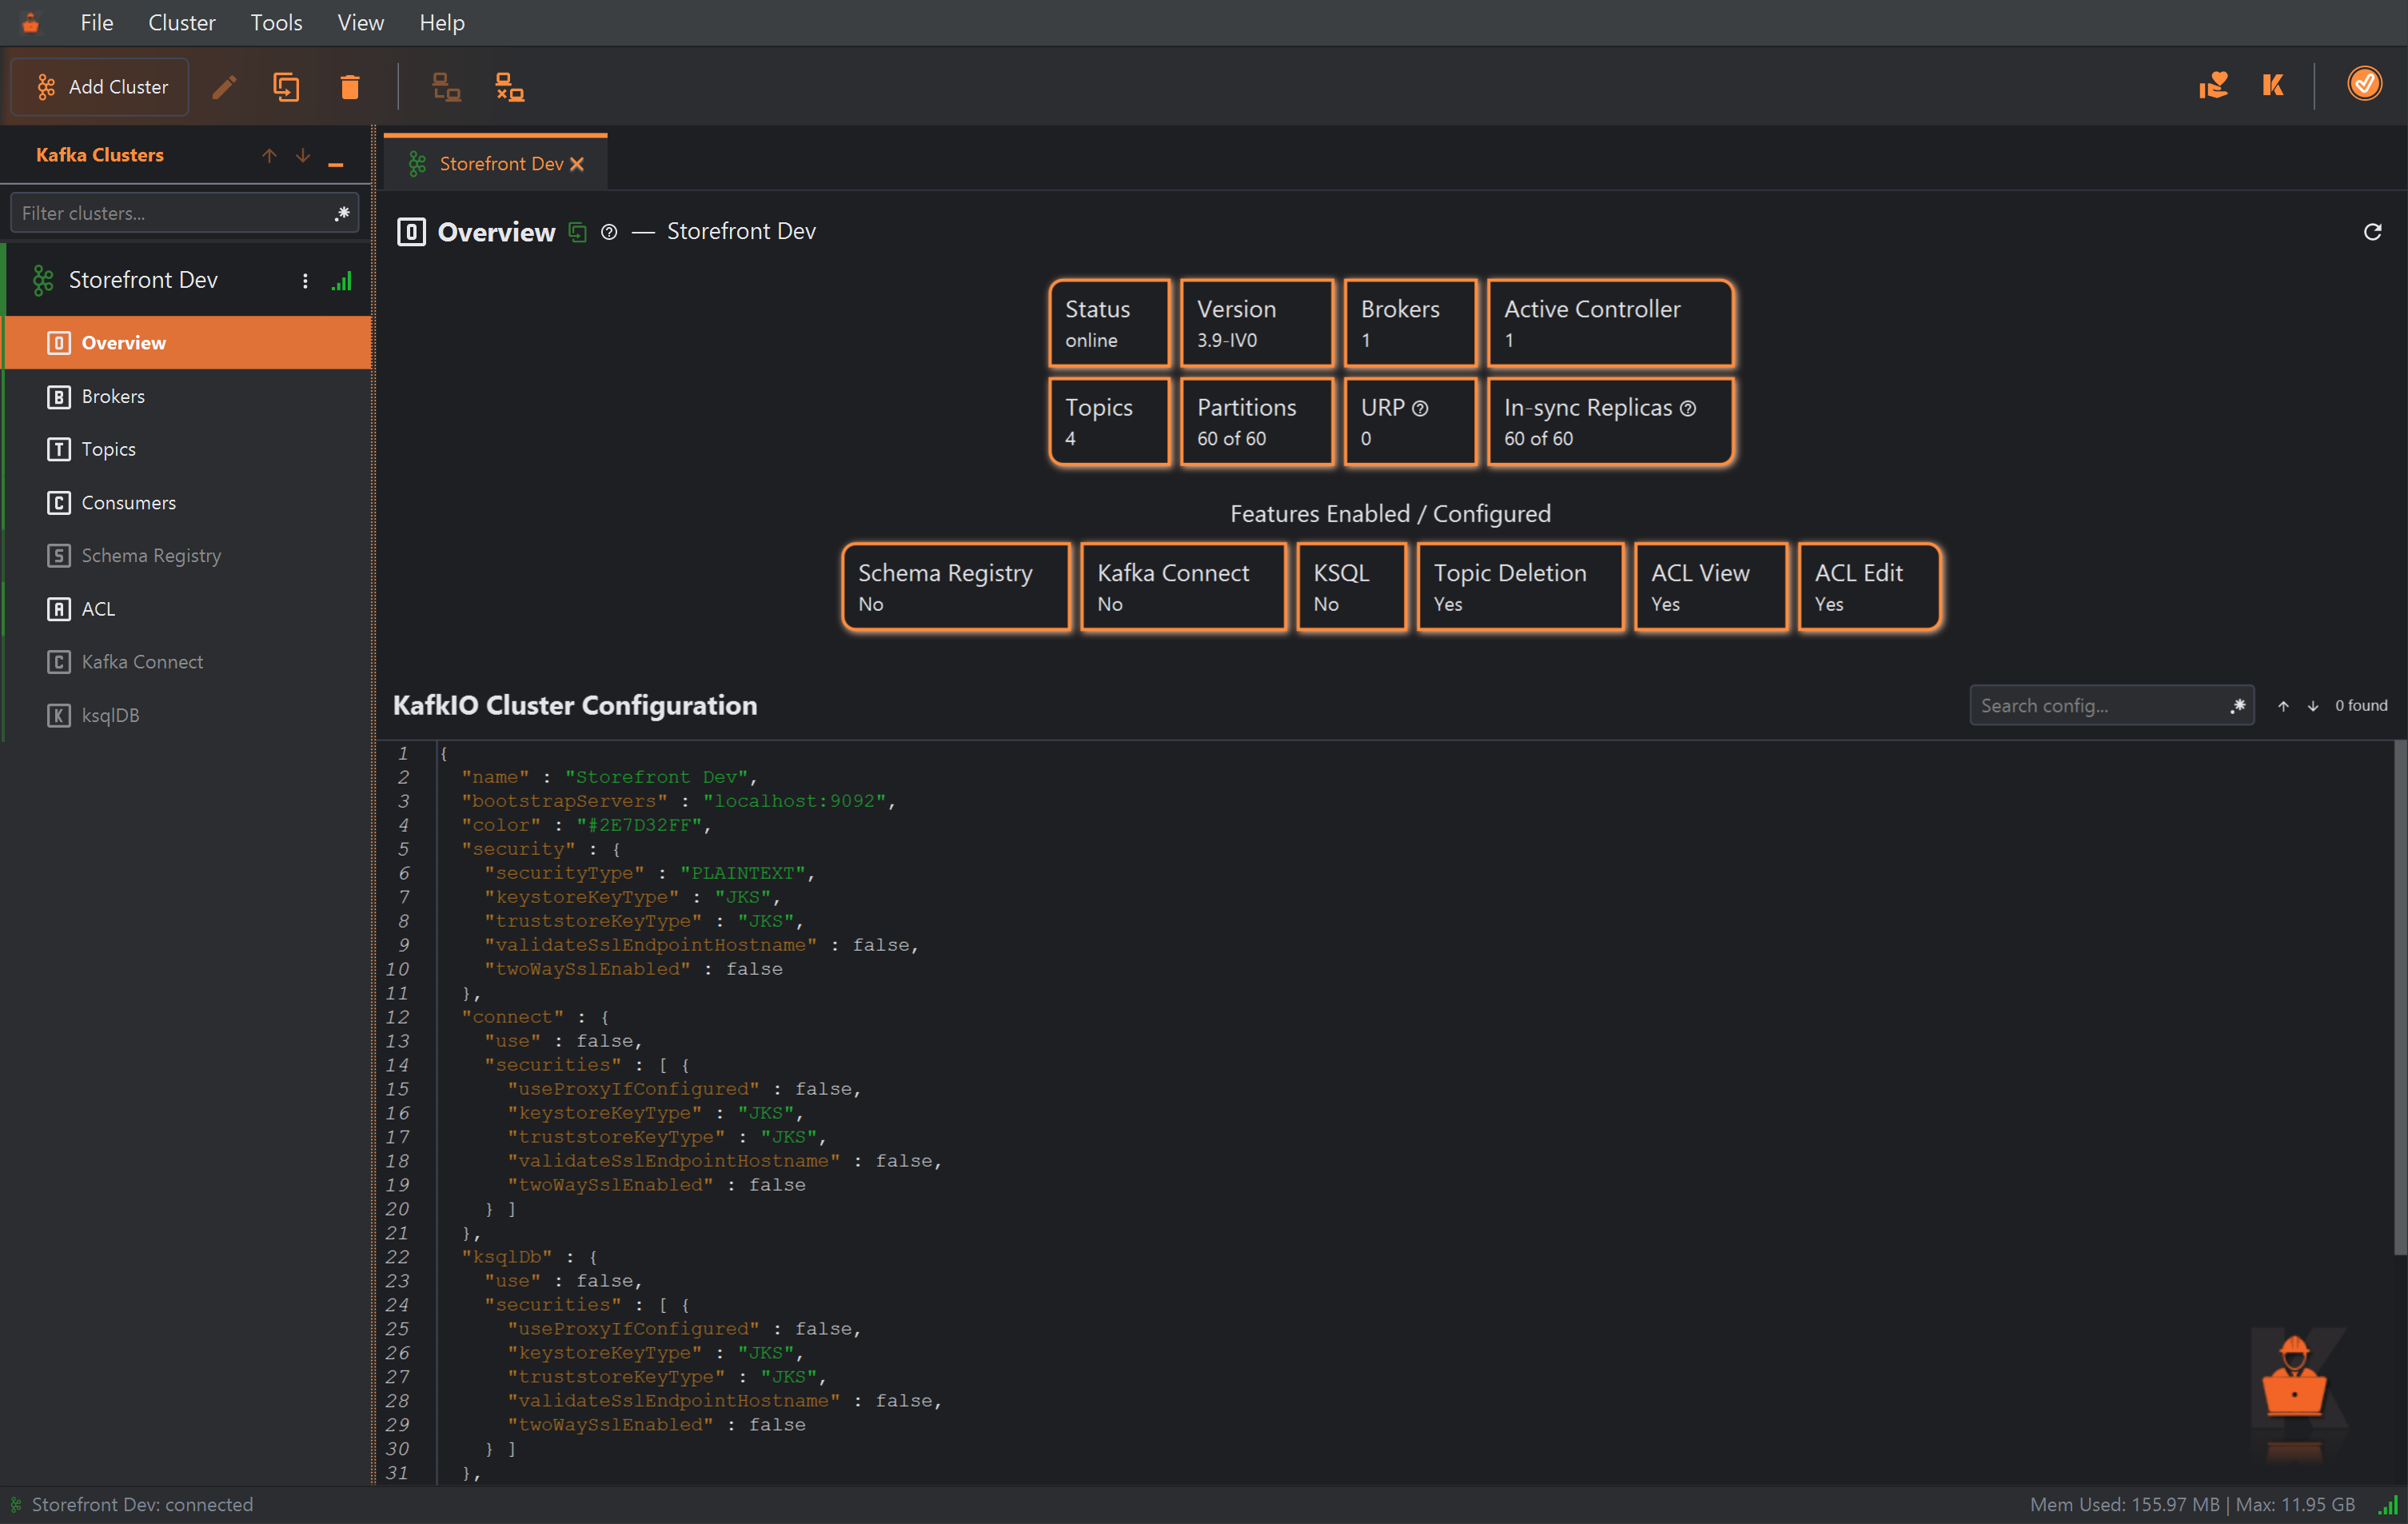
Task: Toggle regex option in cluster filter
Action: (342, 213)
